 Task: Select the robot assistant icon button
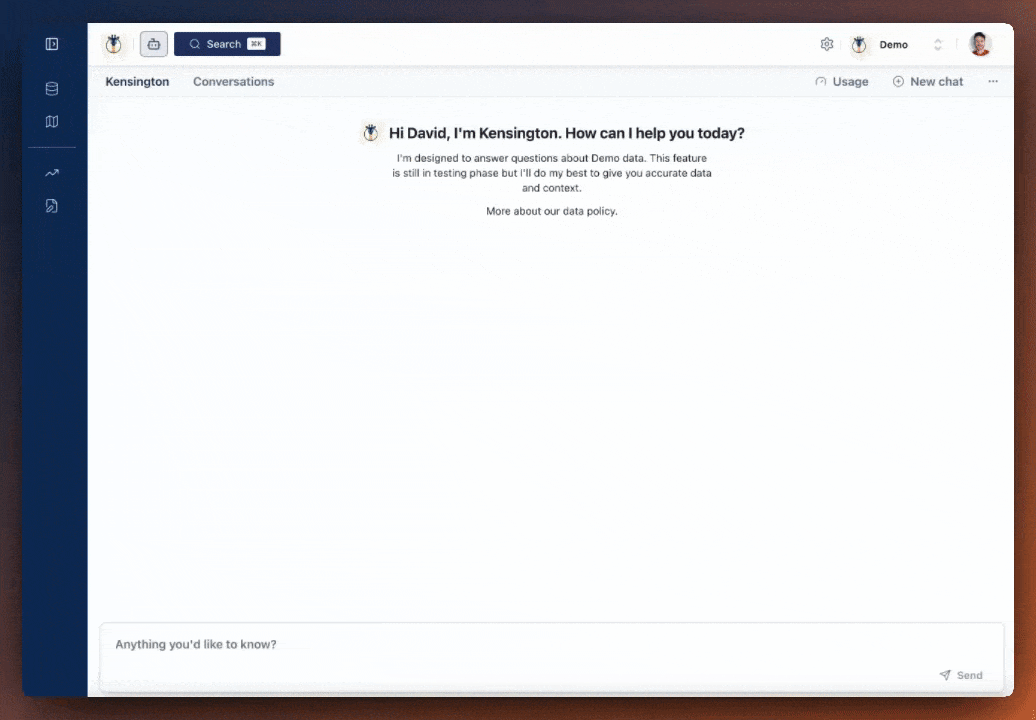(x=154, y=44)
